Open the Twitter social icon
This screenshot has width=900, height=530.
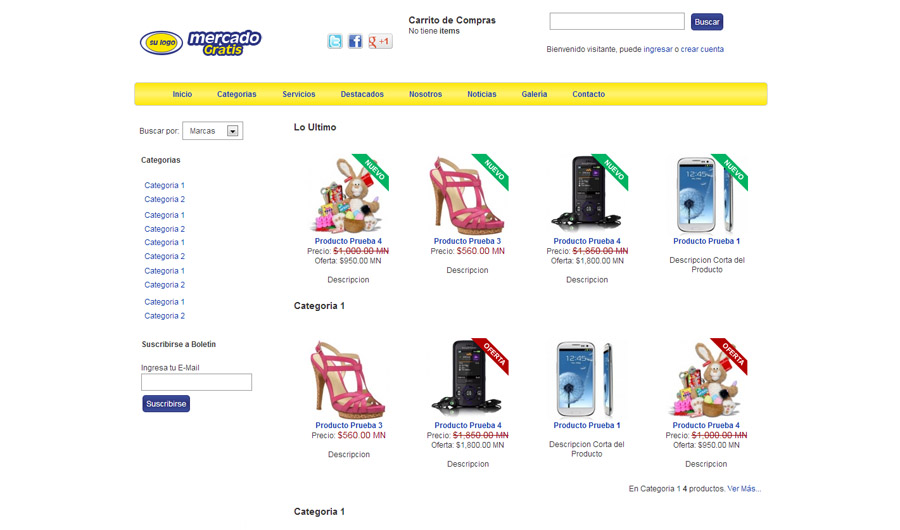(x=335, y=41)
